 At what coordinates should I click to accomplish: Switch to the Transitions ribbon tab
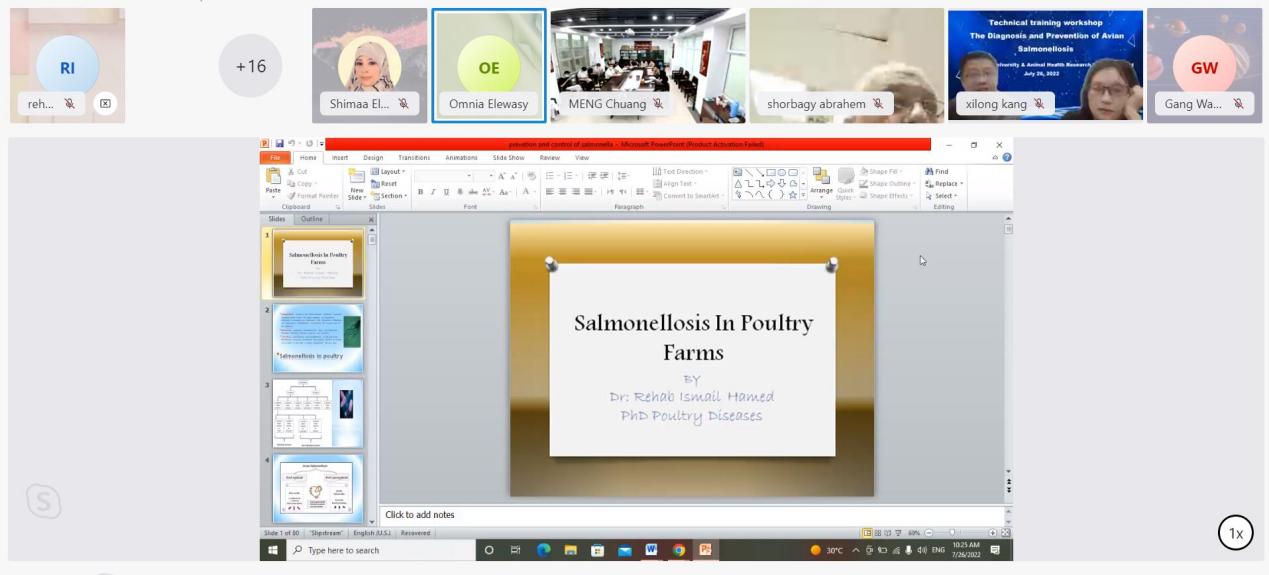pyautogui.click(x=414, y=158)
